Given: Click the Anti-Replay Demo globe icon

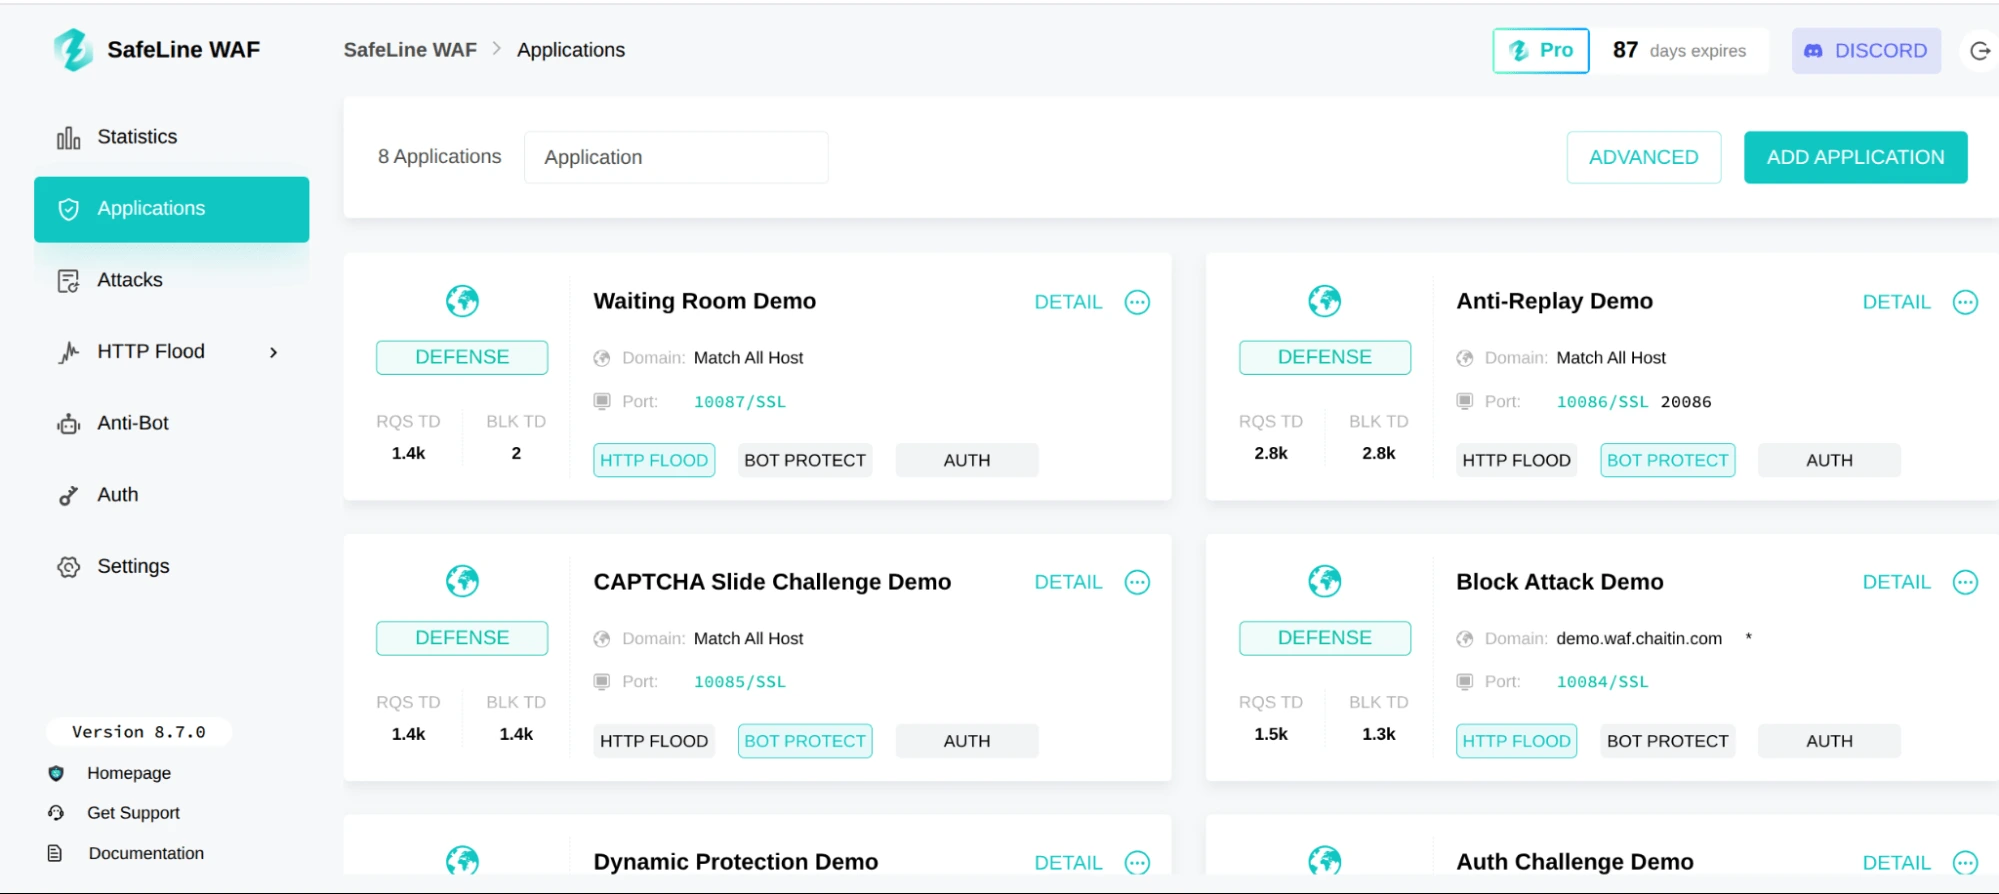Looking at the screenshot, I should (x=1325, y=300).
